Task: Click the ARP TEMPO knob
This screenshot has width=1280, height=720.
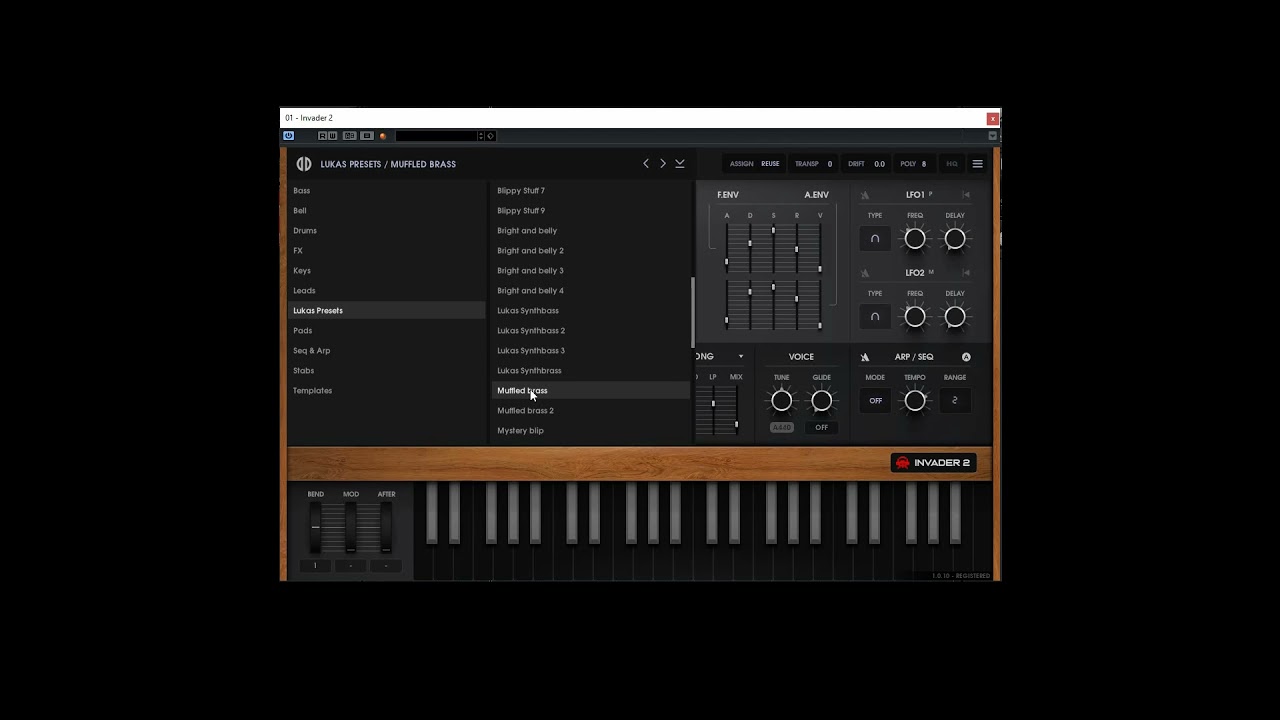Action: (x=915, y=401)
